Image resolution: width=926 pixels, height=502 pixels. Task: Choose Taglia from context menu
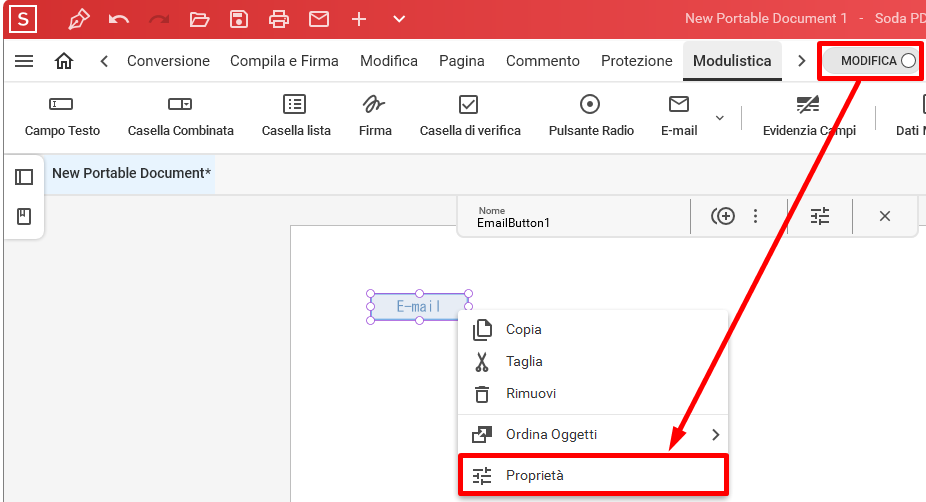(593, 361)
